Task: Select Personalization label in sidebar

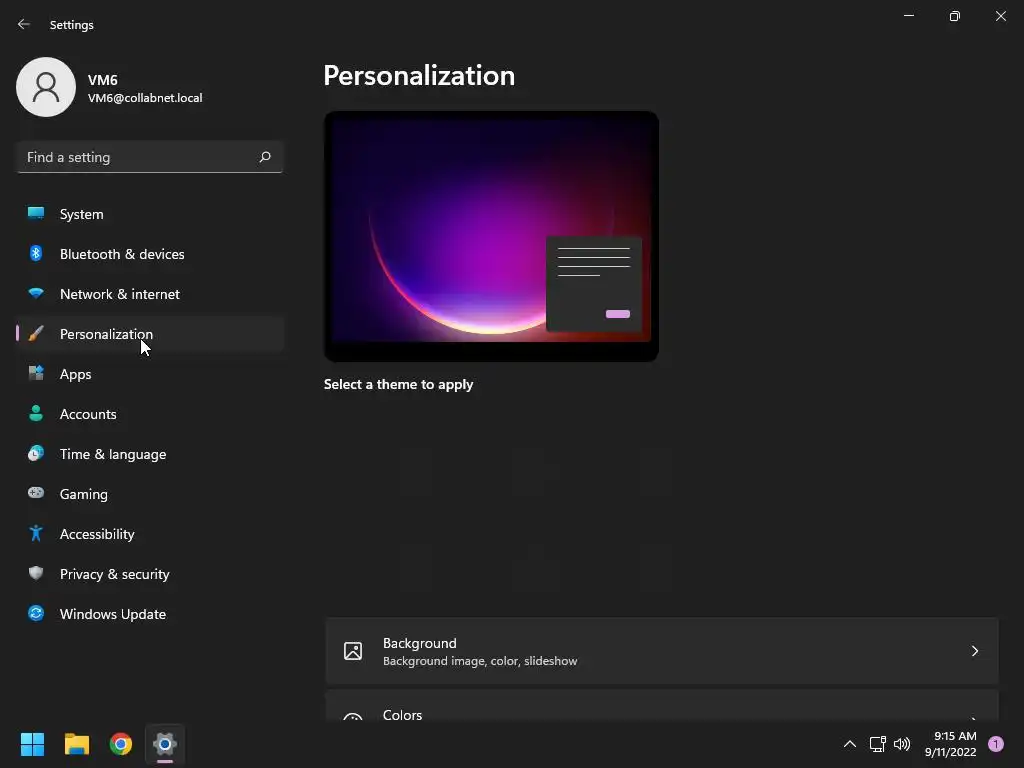Action: [106, 334]
